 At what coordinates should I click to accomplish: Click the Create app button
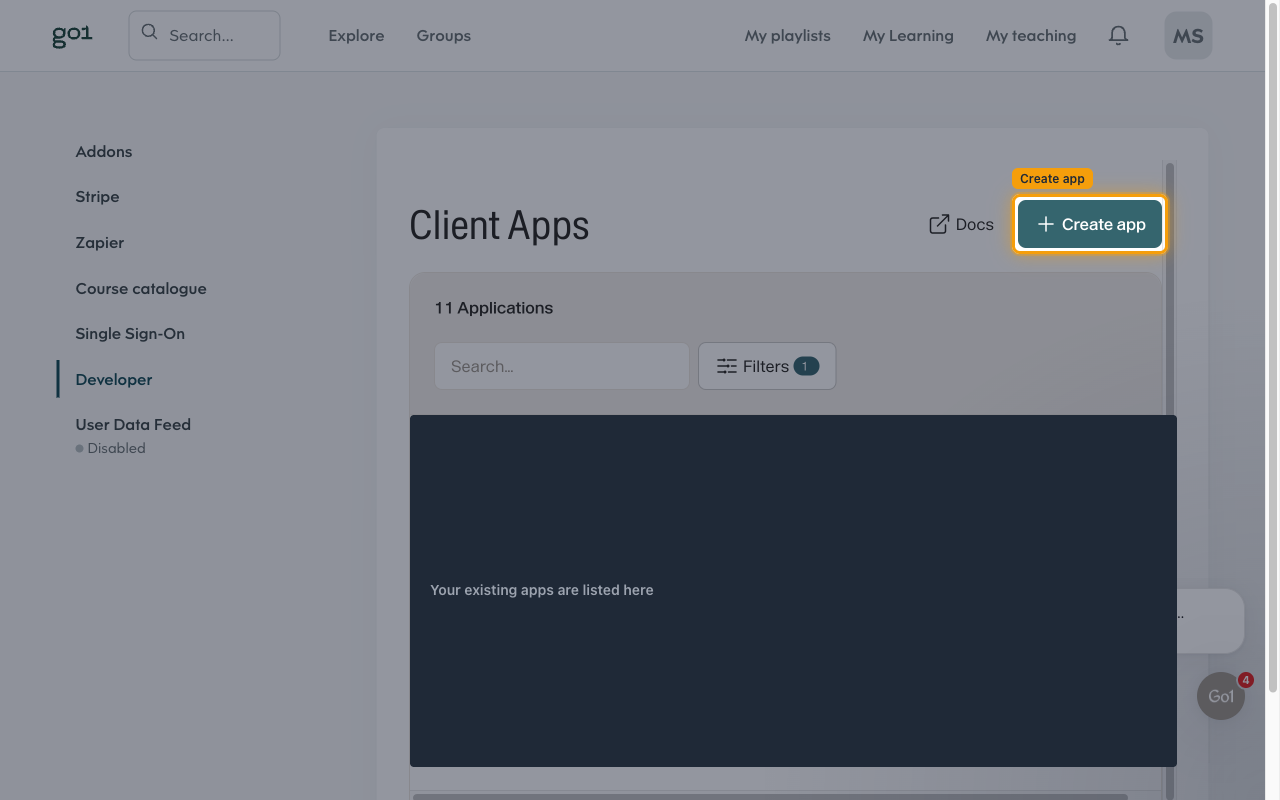click(1090, 224)
